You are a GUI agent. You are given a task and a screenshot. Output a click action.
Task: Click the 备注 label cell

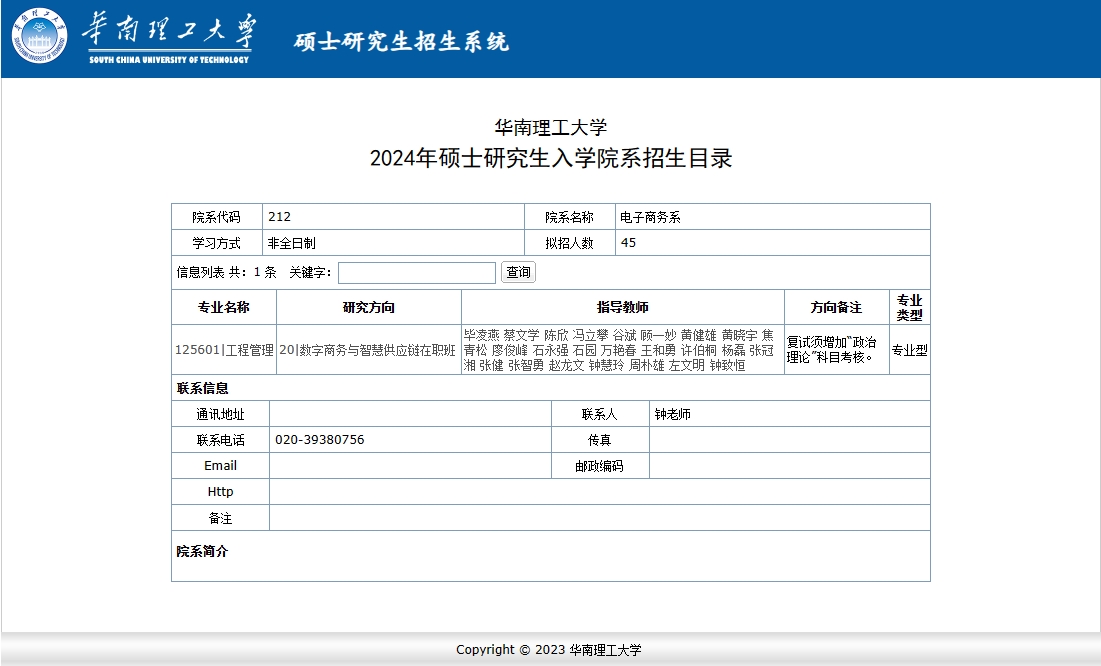(220, 518)
